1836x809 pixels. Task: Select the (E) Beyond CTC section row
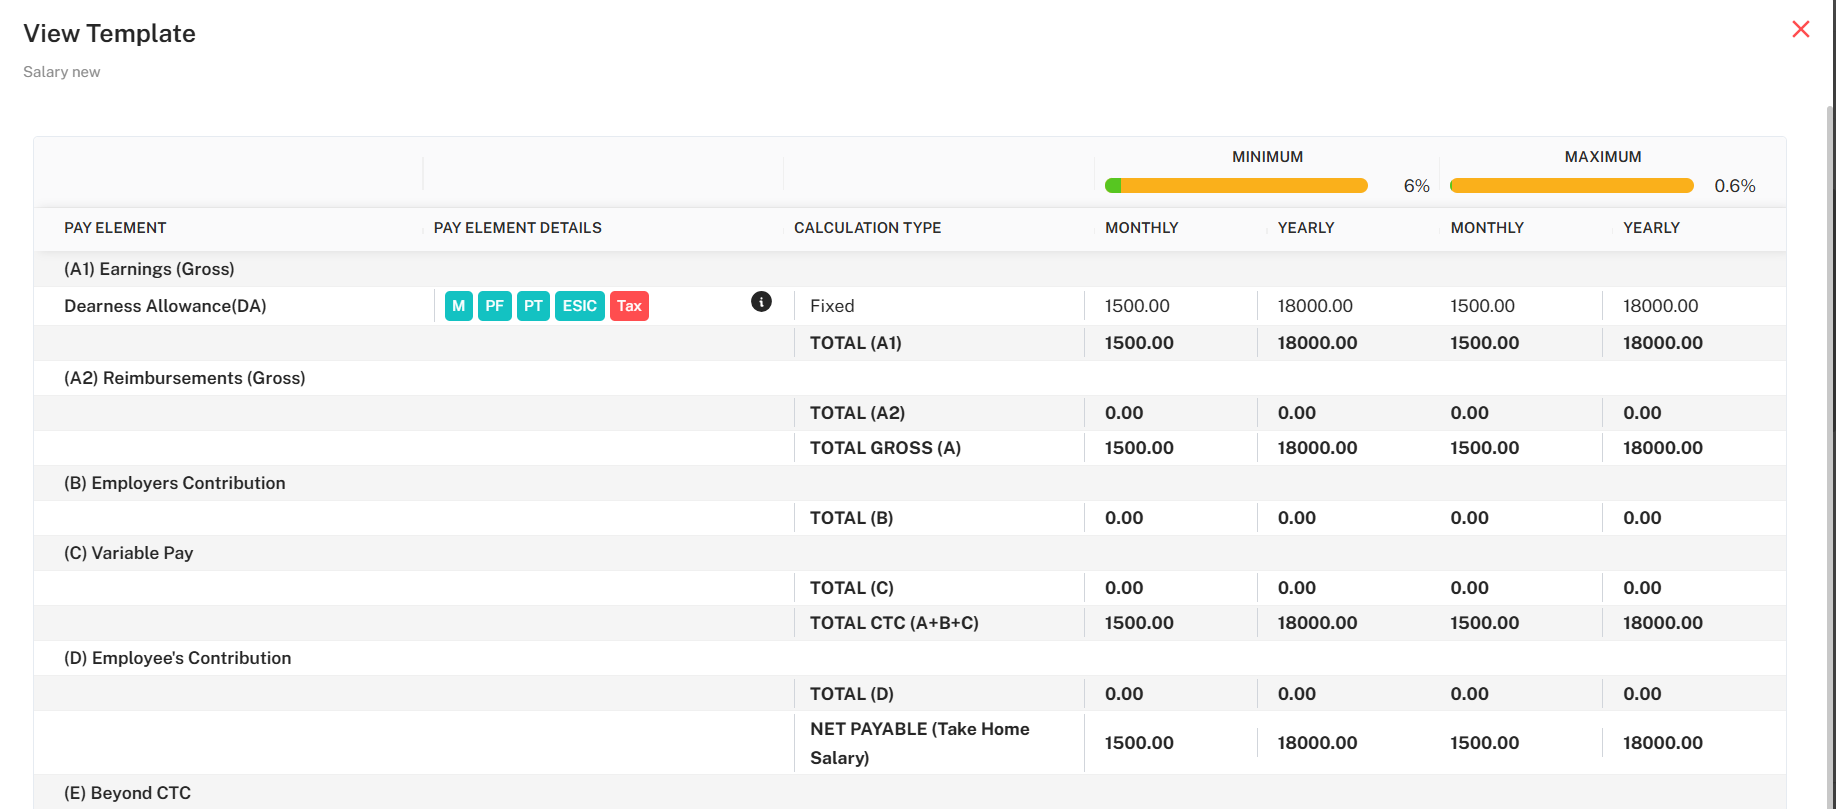tap(127, 793)
